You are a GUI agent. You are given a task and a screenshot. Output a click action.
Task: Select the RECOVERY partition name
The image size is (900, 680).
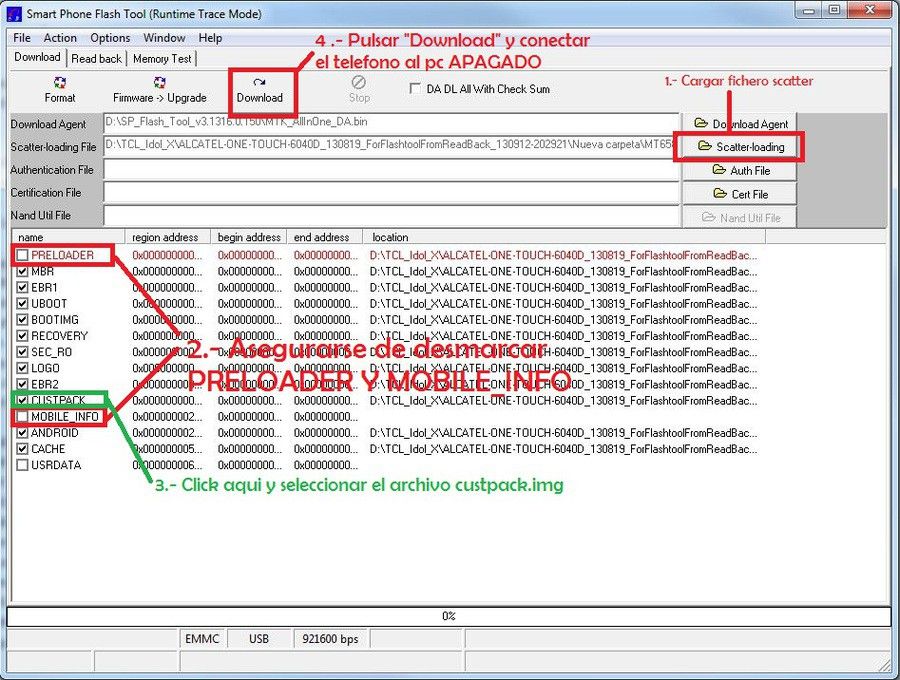[59, 336]
